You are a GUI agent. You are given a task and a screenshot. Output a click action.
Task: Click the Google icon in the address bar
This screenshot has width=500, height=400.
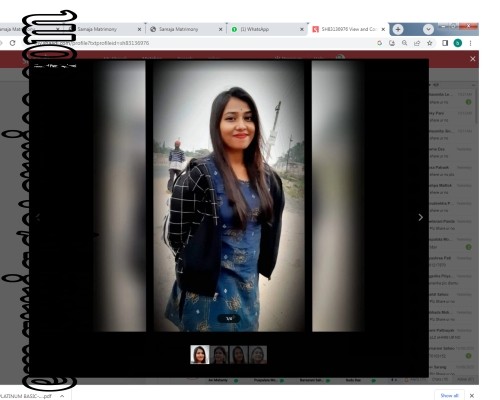click(379, 43)
